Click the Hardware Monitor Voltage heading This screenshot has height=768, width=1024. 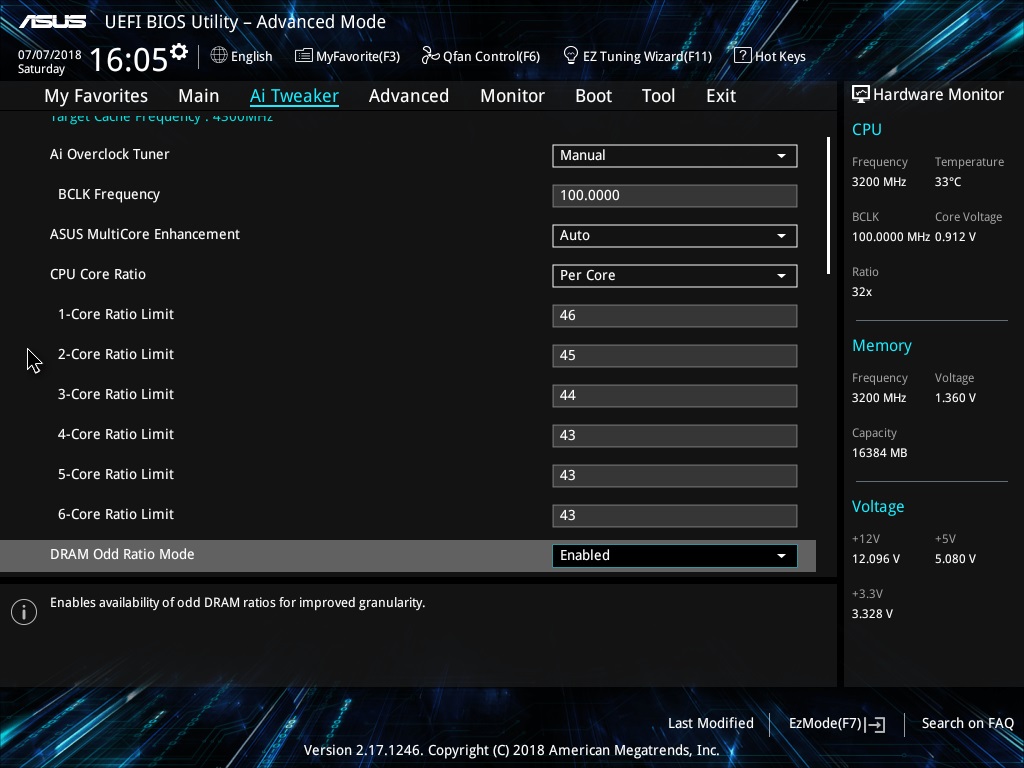pos(878,506)
